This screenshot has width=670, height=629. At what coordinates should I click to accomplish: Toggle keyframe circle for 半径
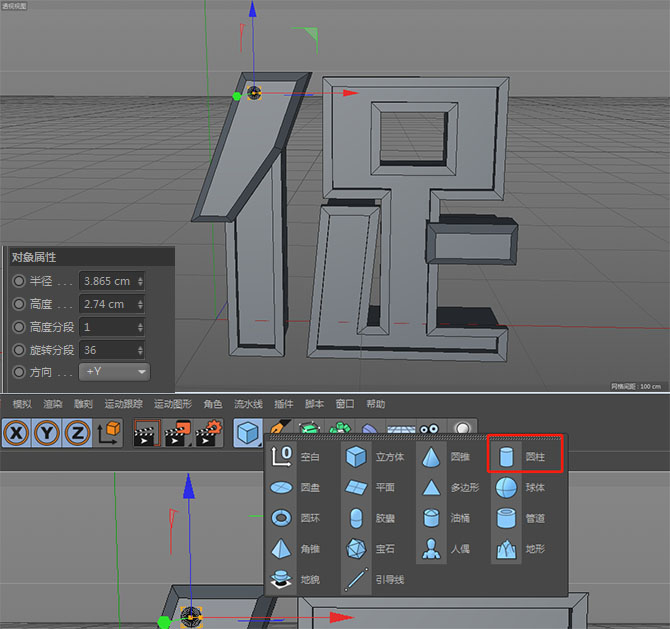click(19, 281)
